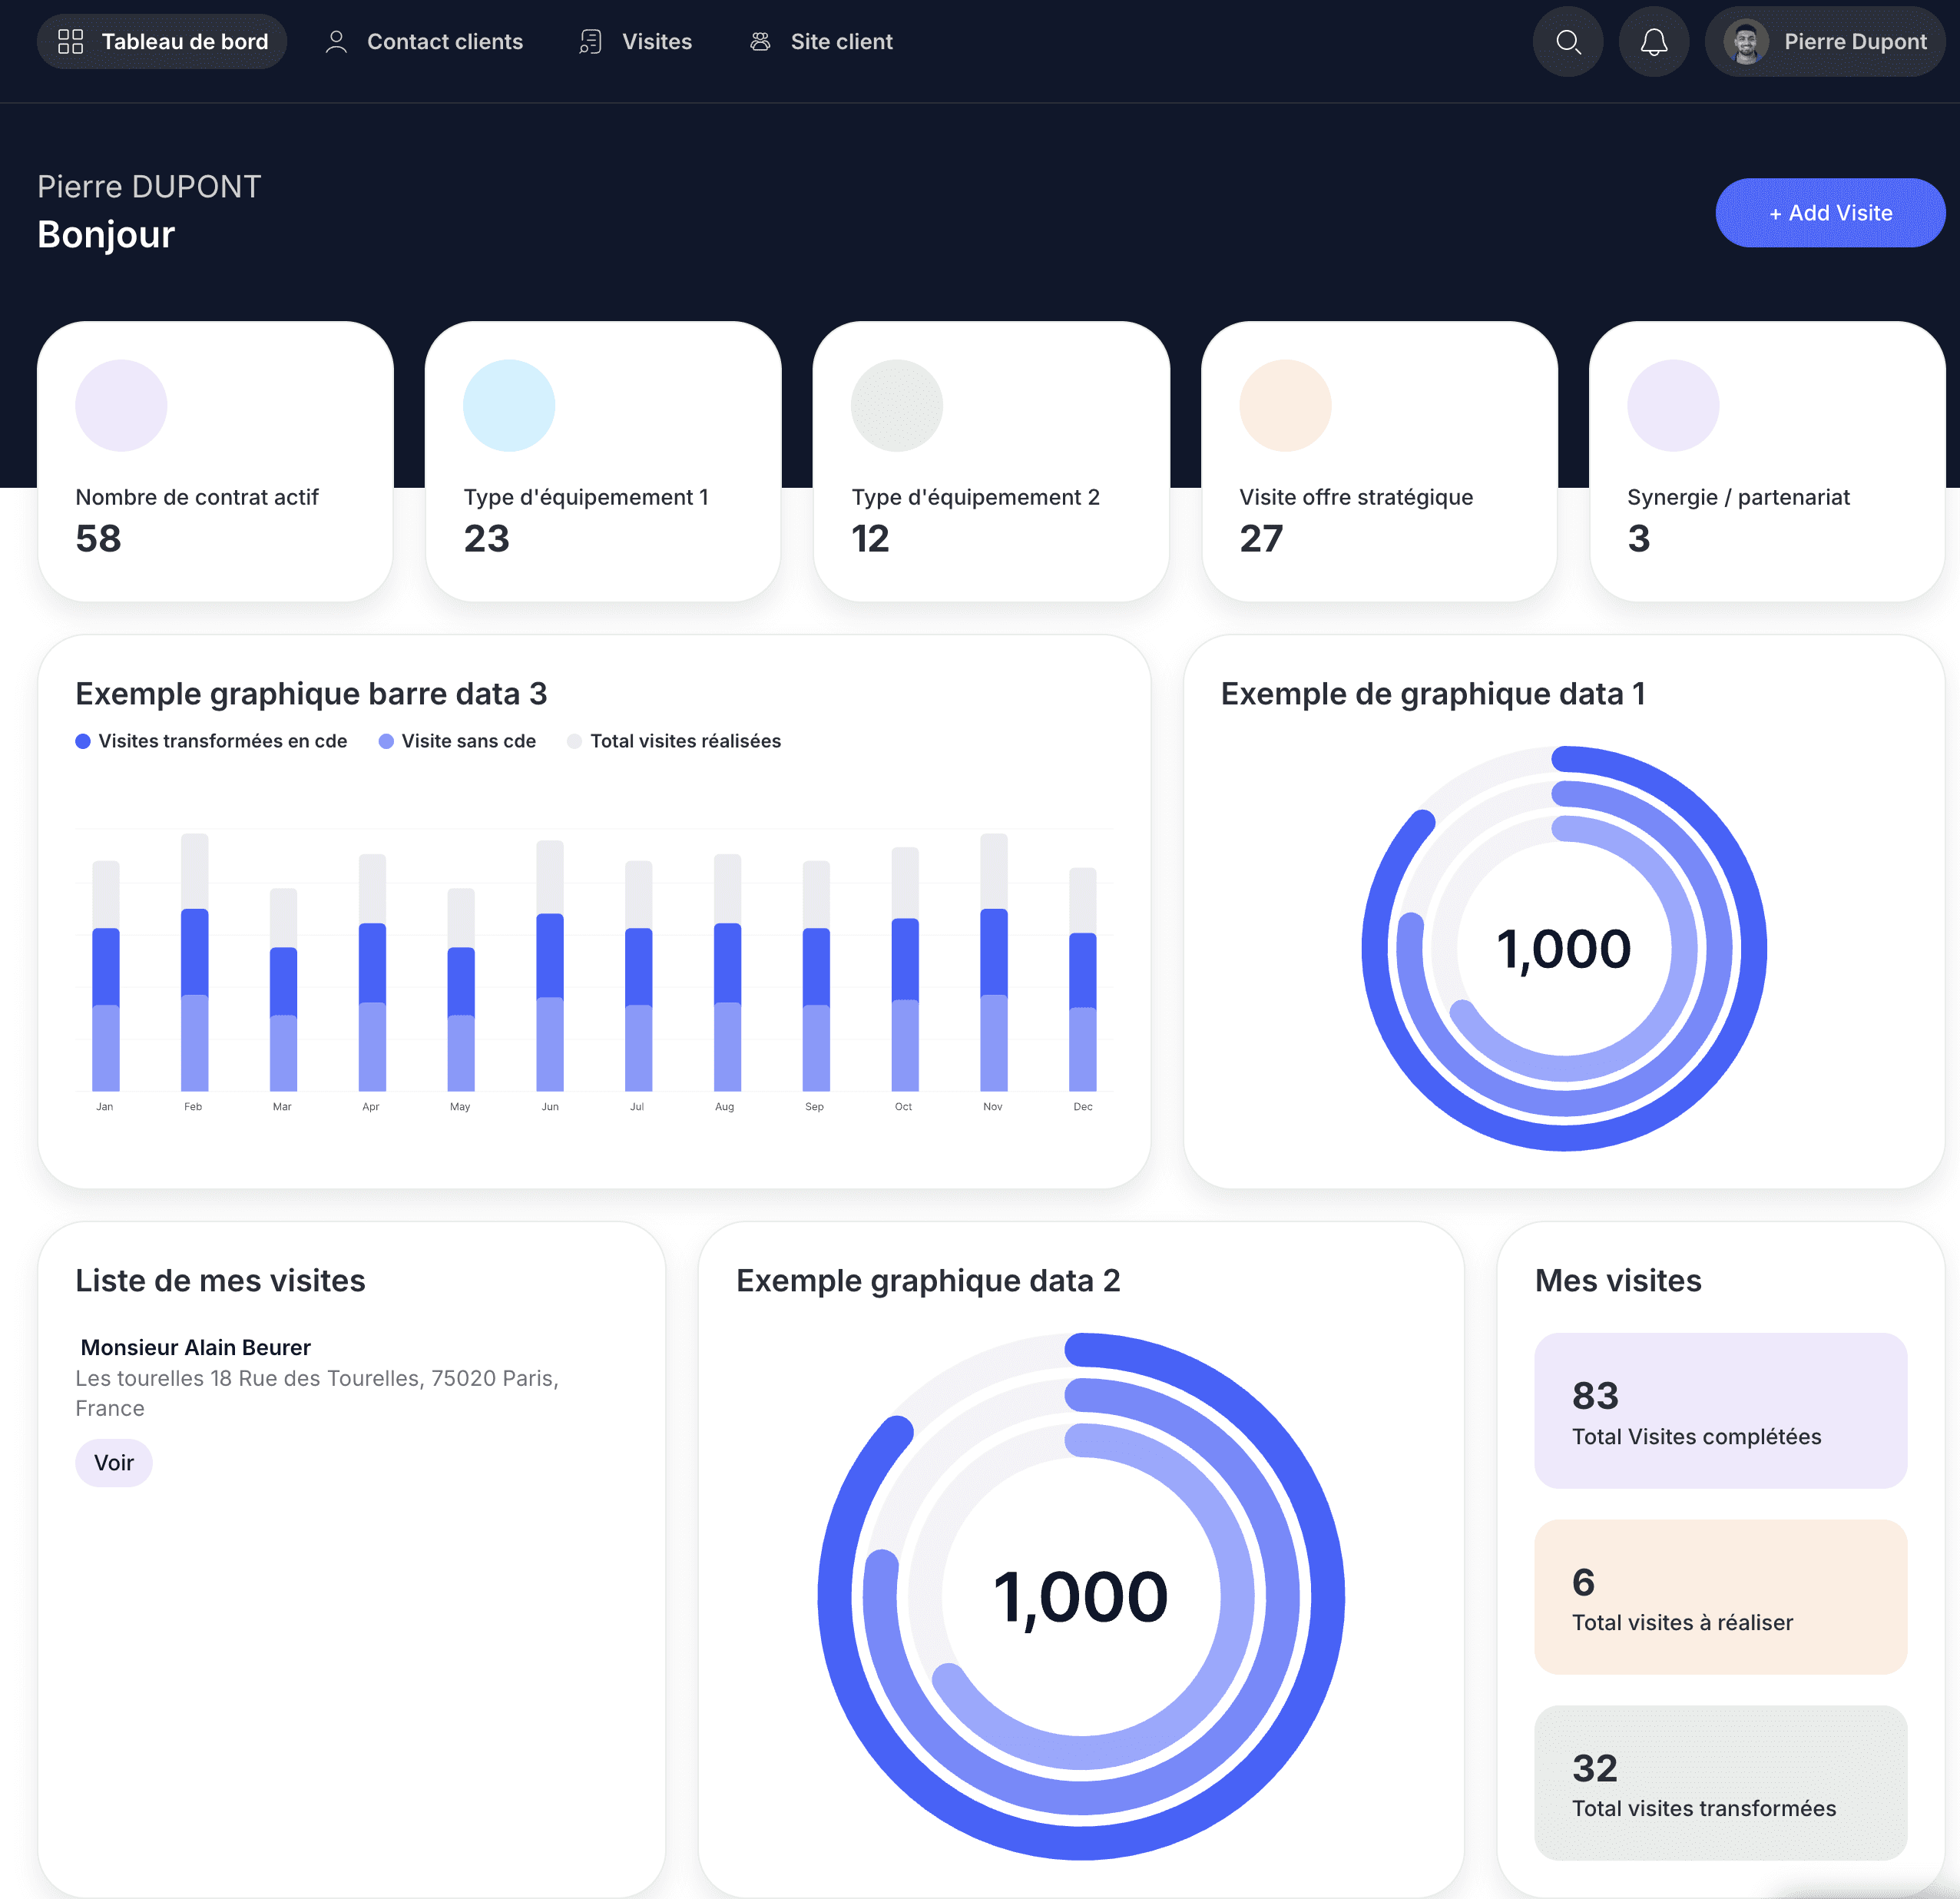
Task: Click the Contact clients person icon
Action: point(336,42)
